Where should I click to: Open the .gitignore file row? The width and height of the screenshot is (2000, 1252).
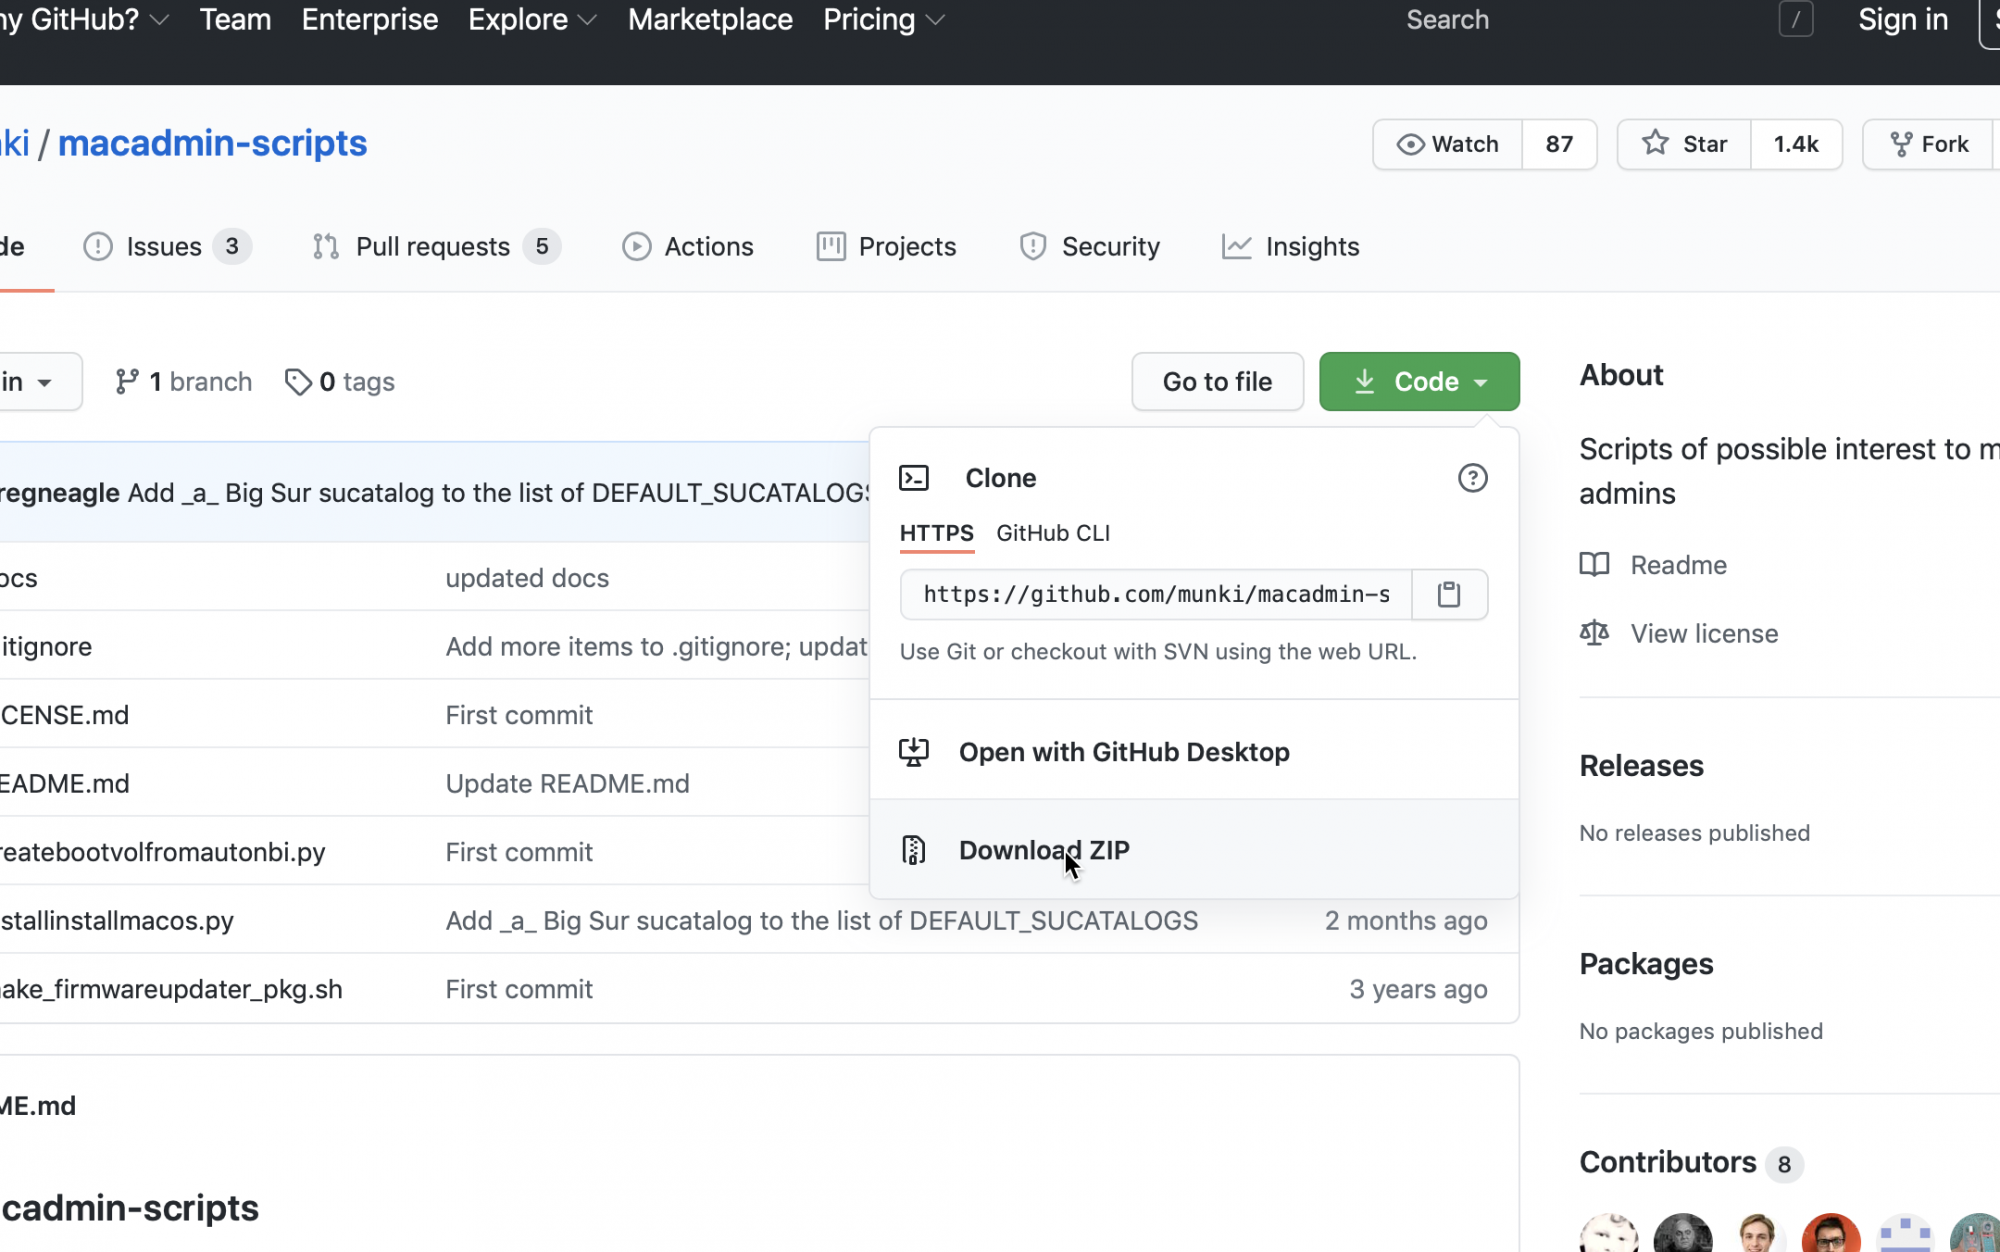(46, 646)
